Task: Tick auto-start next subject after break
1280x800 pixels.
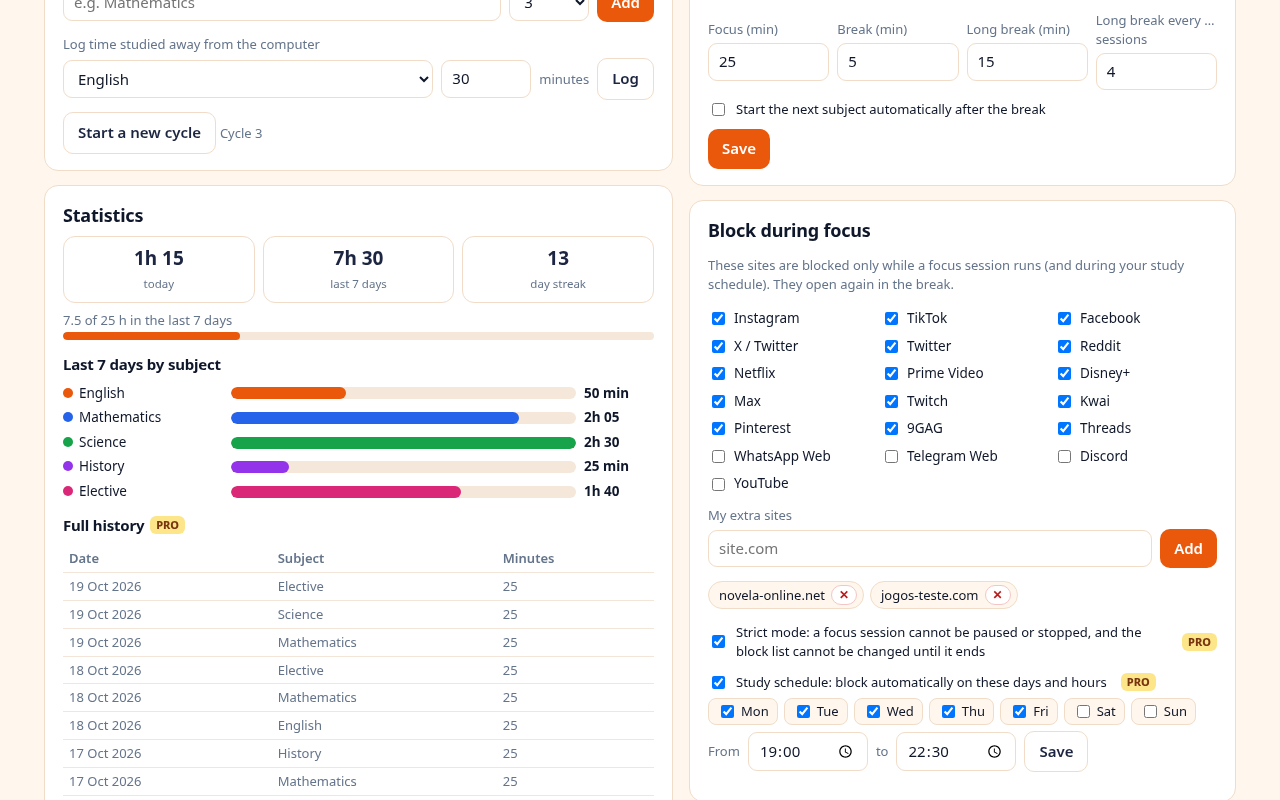Action: [x=718, y=110]
